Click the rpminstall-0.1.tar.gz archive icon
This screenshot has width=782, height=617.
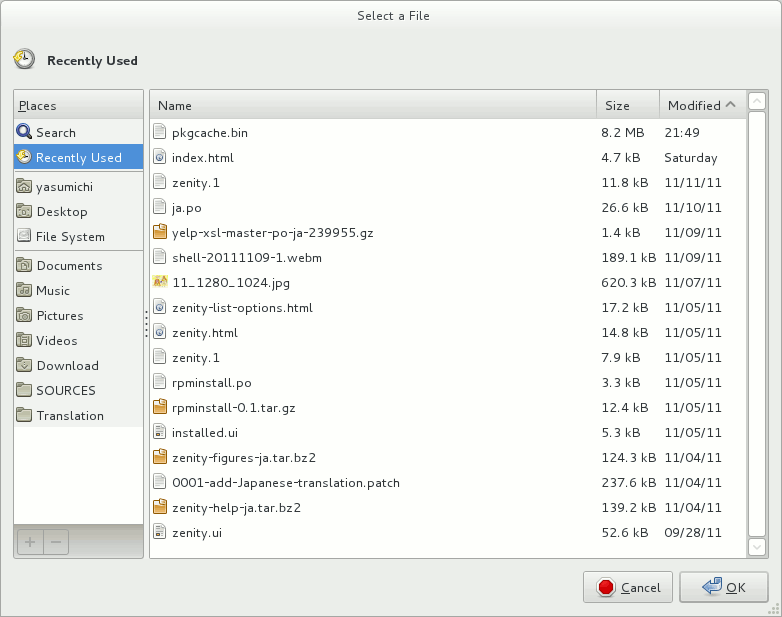(160, 407)
